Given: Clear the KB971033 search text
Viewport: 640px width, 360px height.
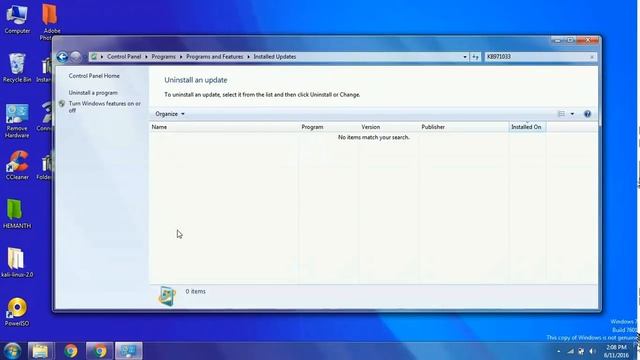Looking at the screenshot, I should coord(592,57).
